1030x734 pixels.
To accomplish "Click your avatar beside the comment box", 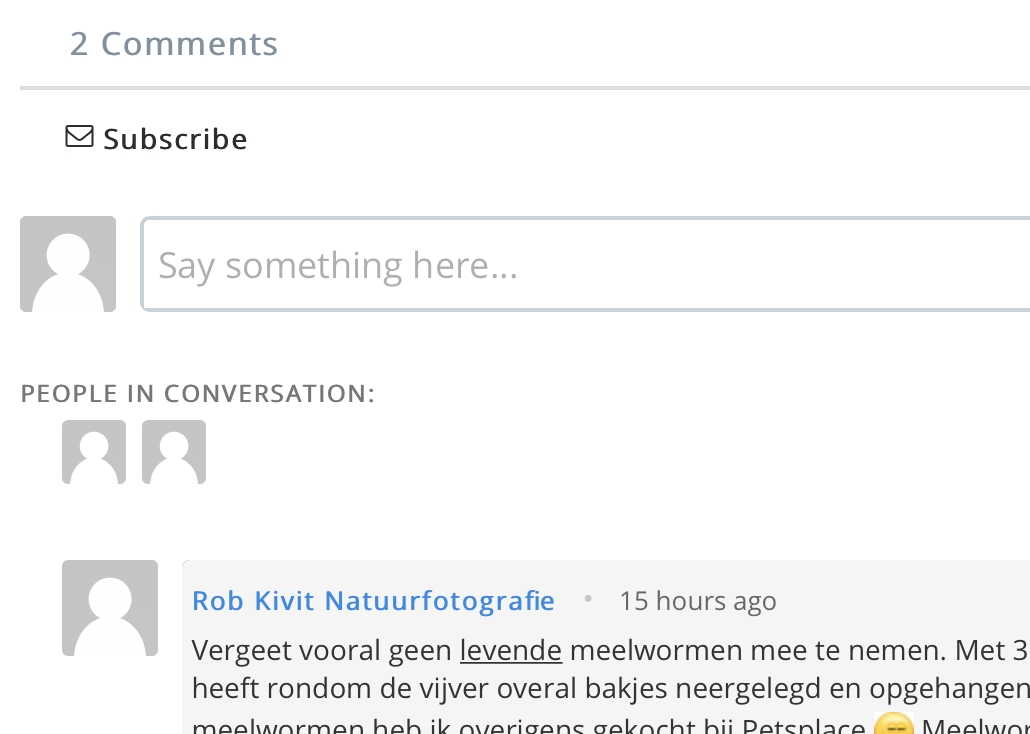I will click(68, 264).
